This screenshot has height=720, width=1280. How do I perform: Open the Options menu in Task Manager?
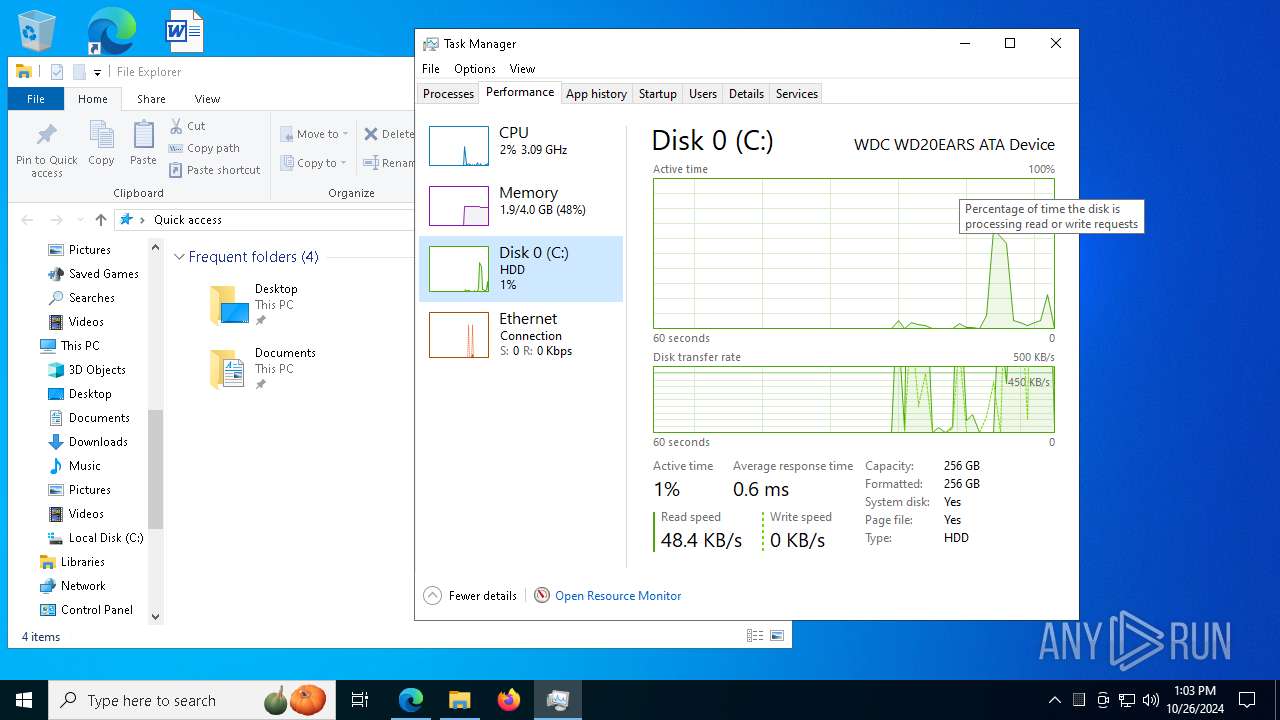coord(475,69)
